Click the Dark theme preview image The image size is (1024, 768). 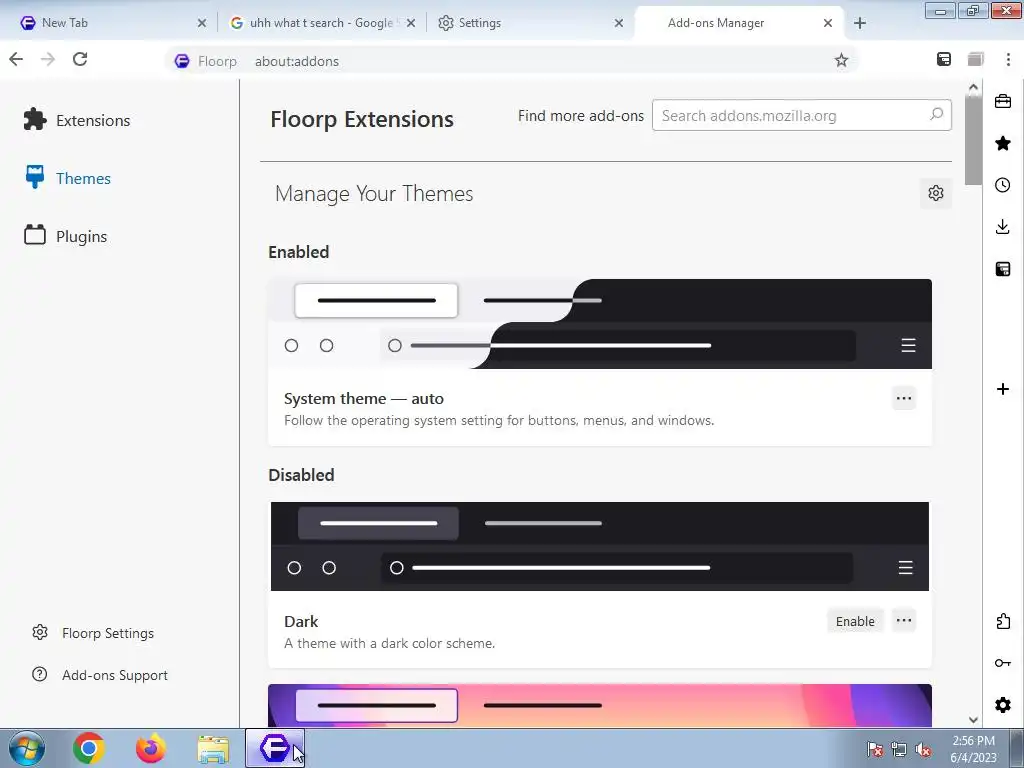coord(600,547)
